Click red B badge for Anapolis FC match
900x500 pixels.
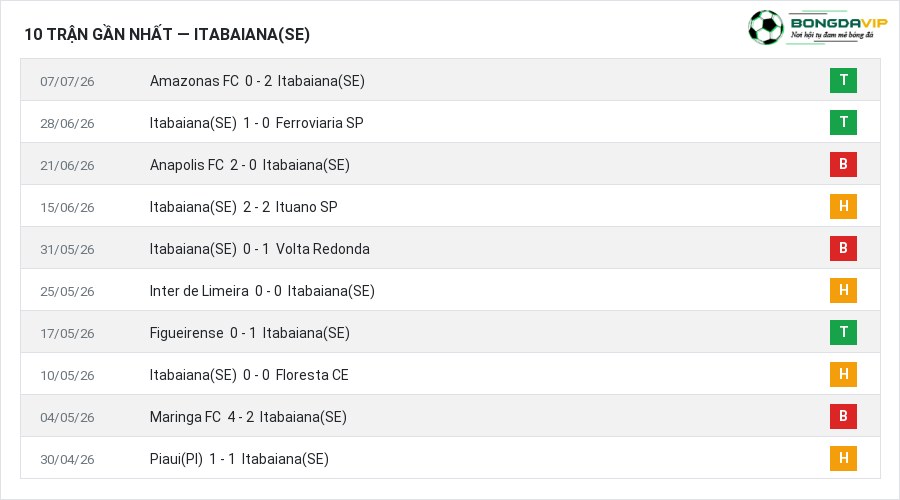coord(843,164)
